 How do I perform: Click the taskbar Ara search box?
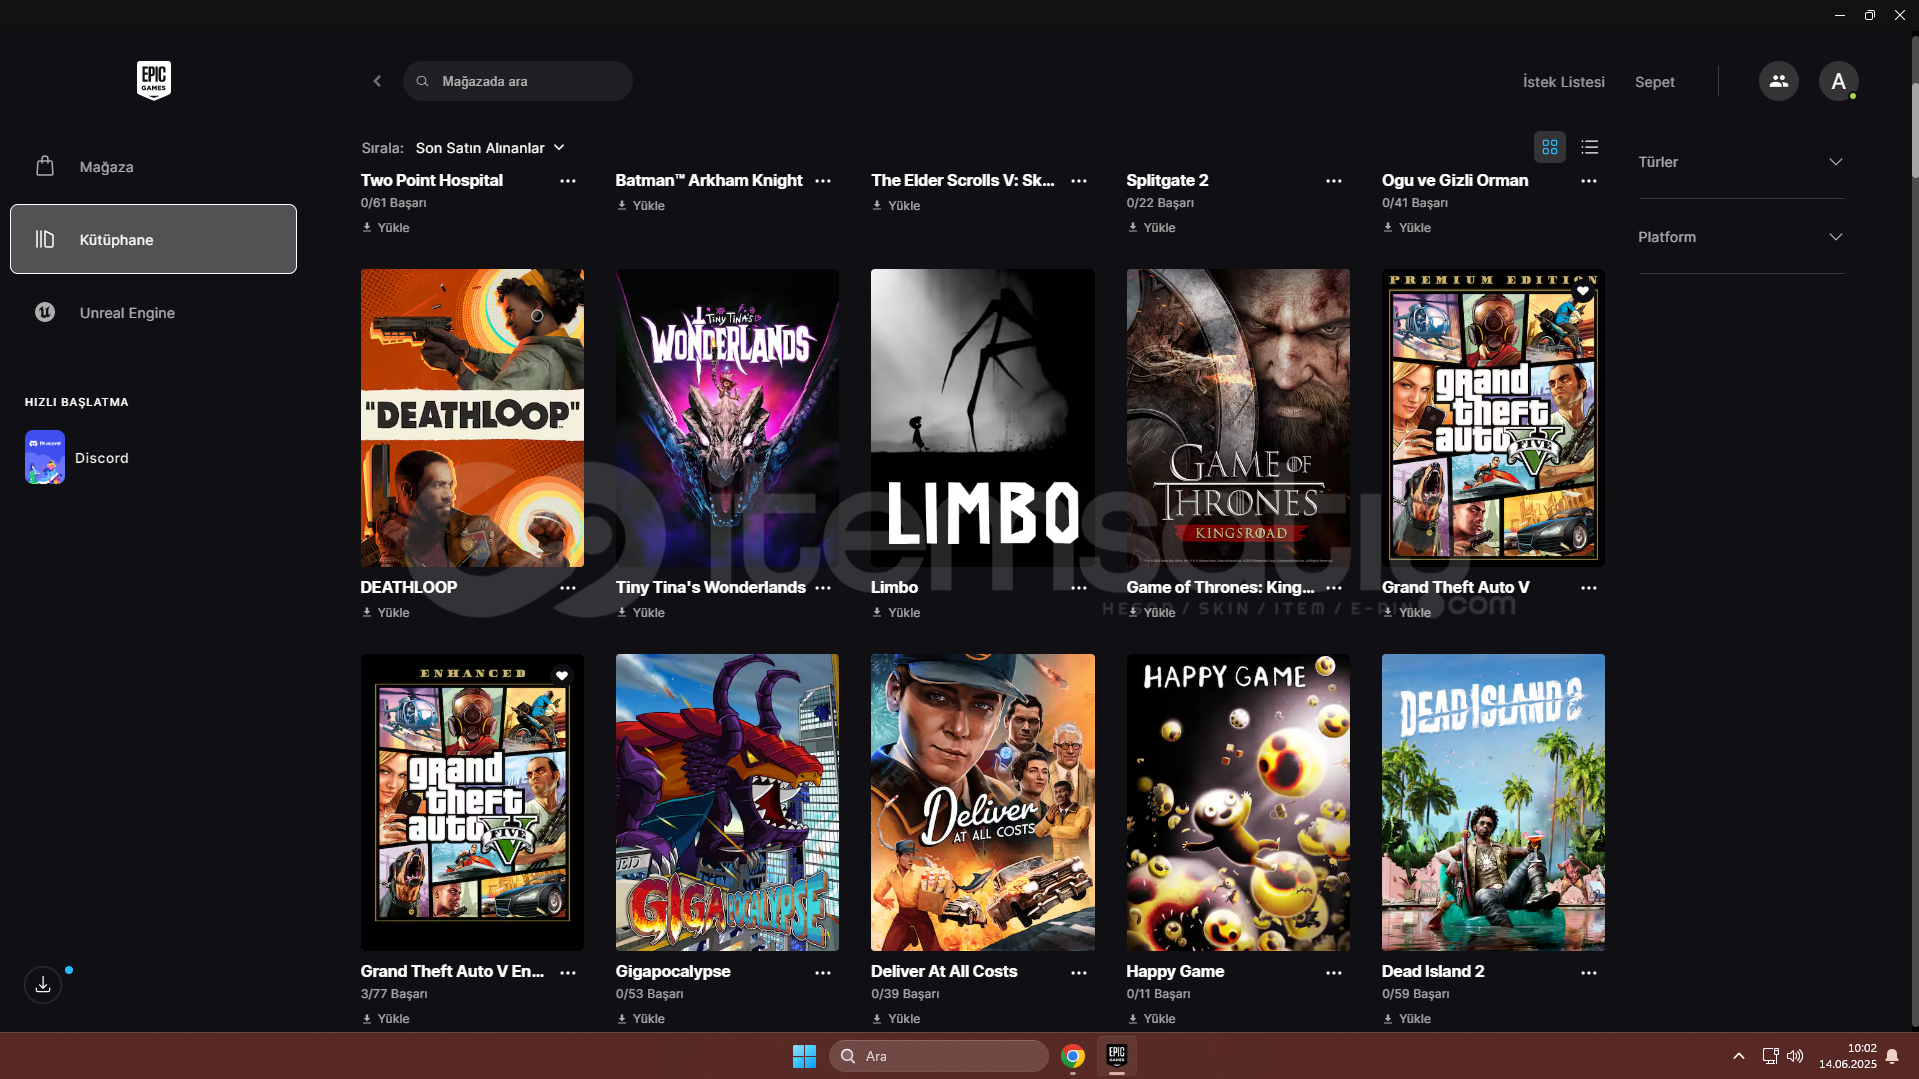tap(938, 1056)
